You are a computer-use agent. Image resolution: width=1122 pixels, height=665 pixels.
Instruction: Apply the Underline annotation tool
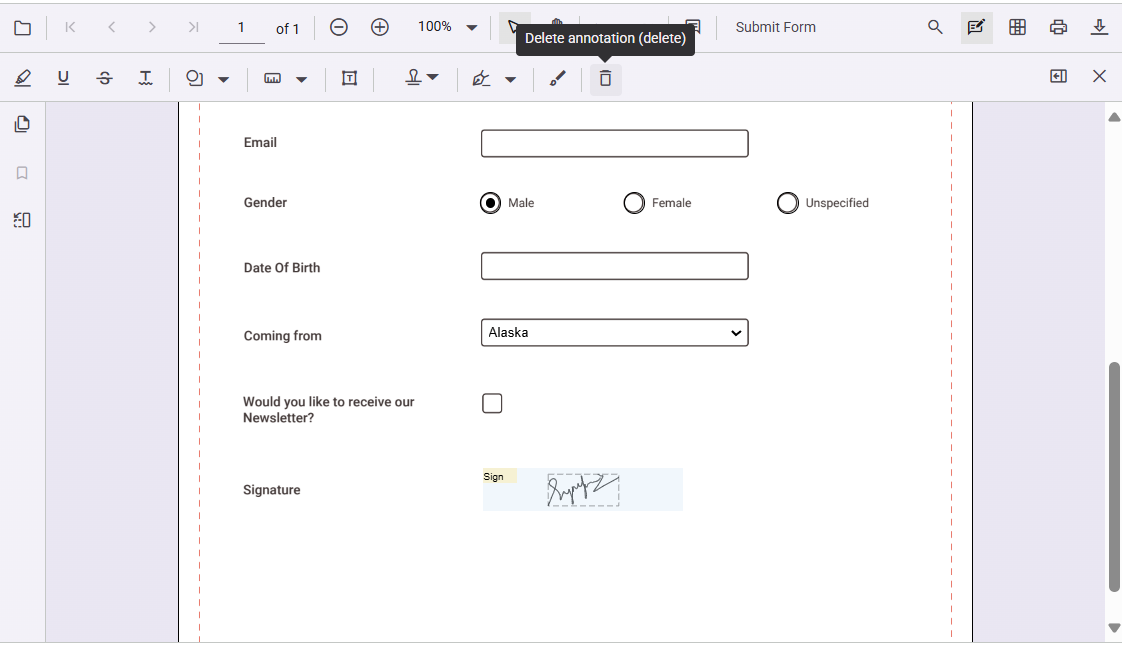click(63, 76)
